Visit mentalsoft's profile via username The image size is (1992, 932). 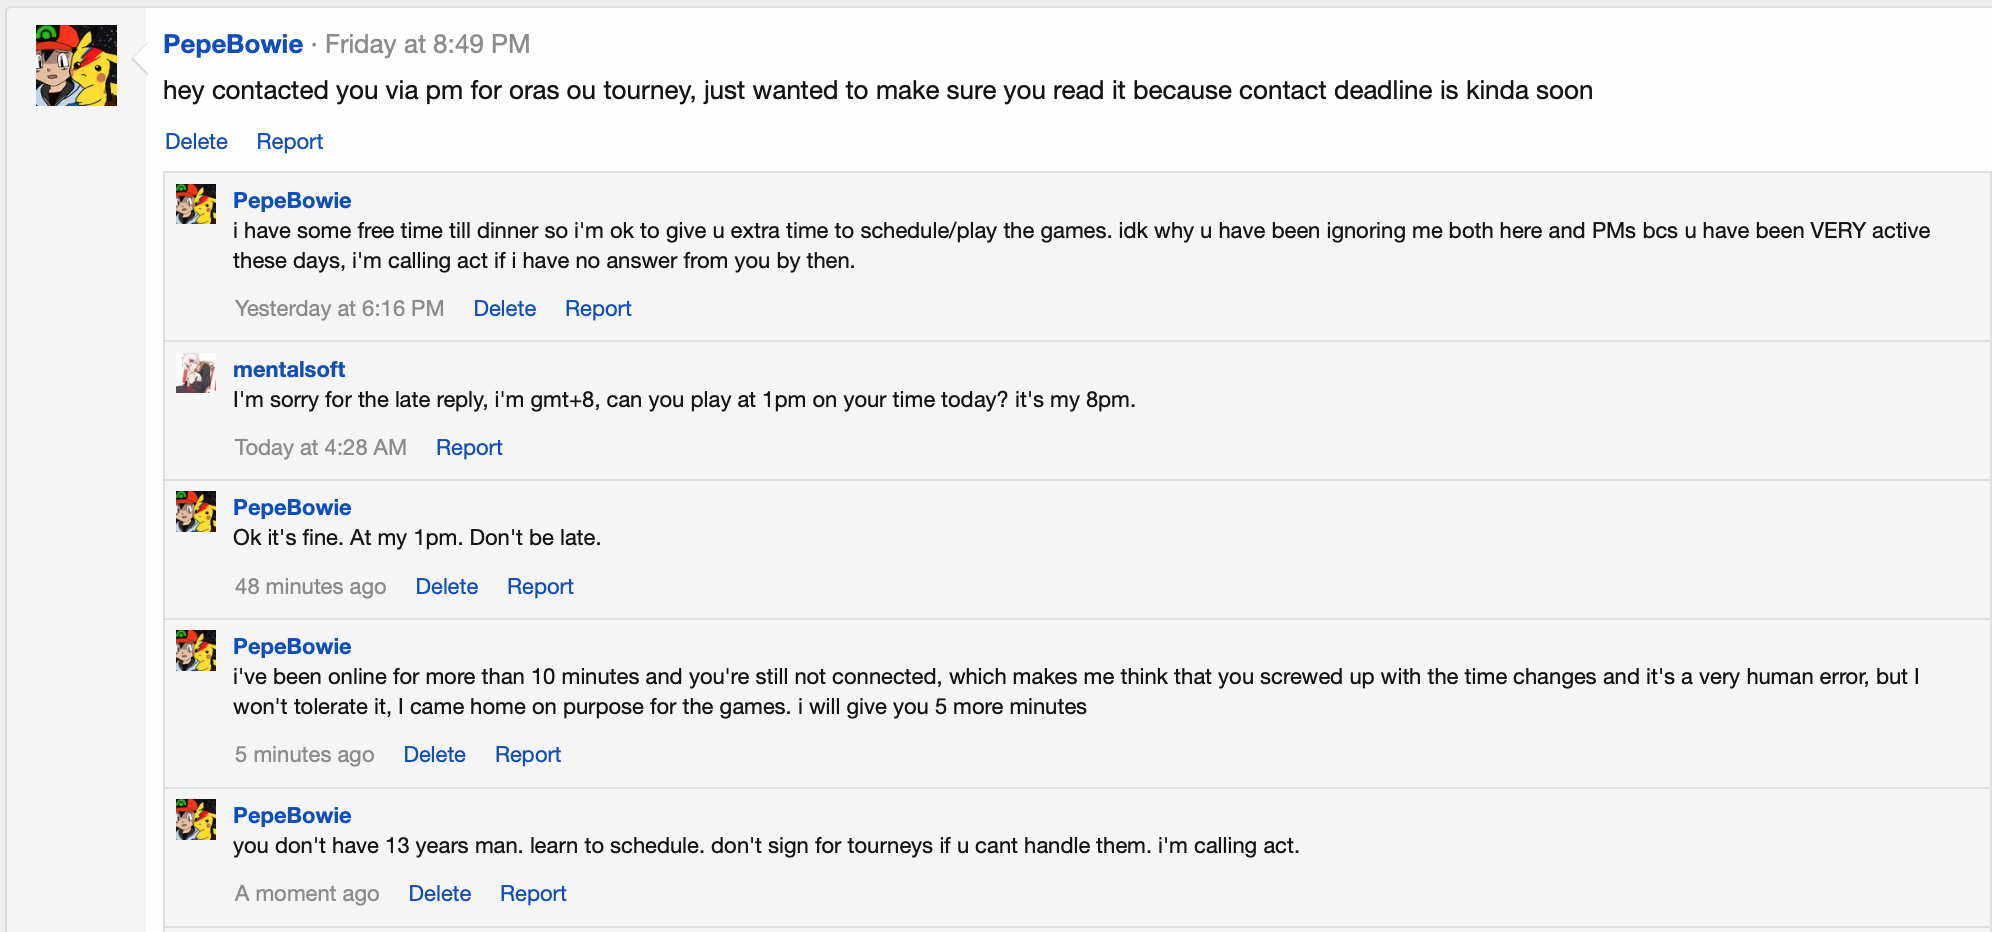[289, 369]
